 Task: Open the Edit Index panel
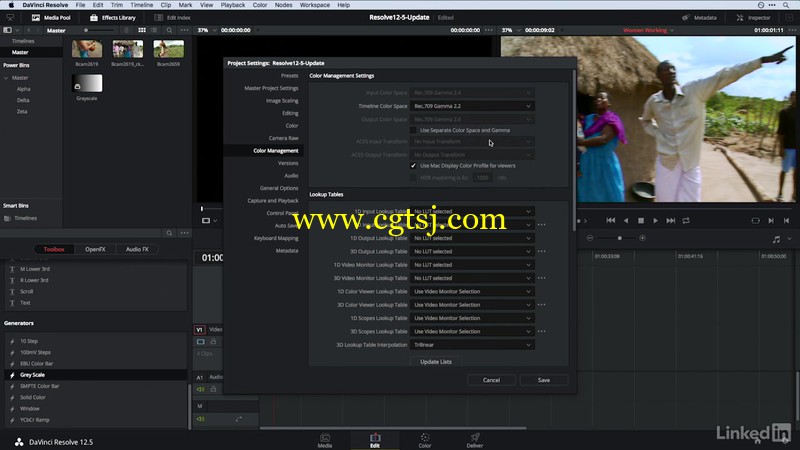tap(172, 17)
